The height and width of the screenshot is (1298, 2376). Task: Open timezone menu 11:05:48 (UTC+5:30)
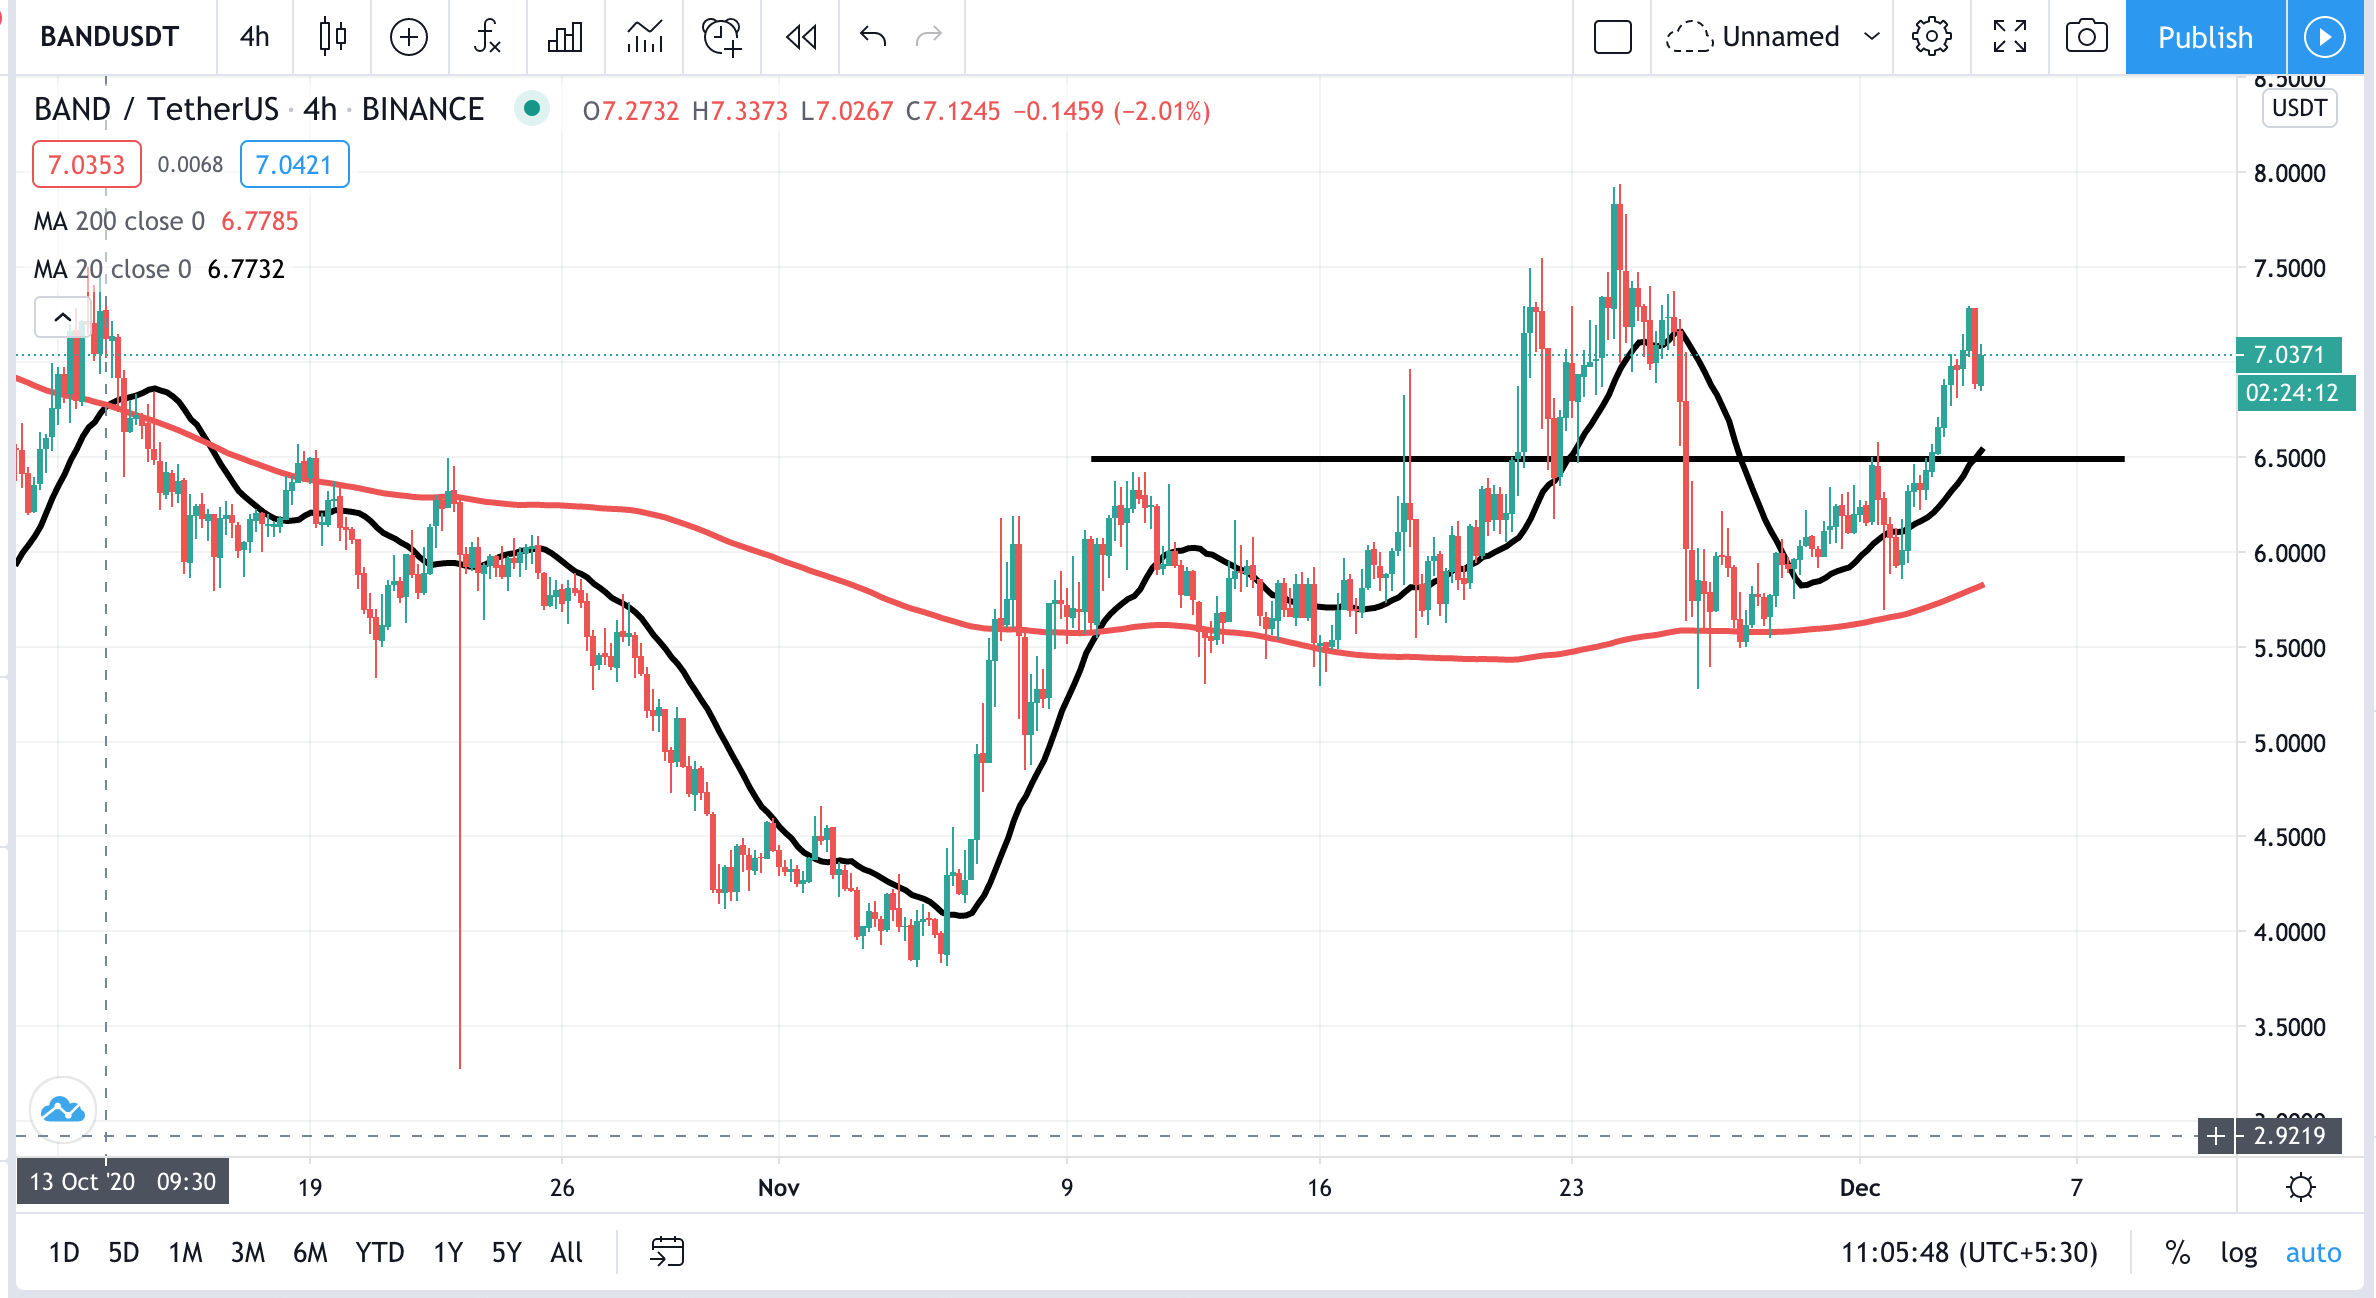tap(1969, 1252)
